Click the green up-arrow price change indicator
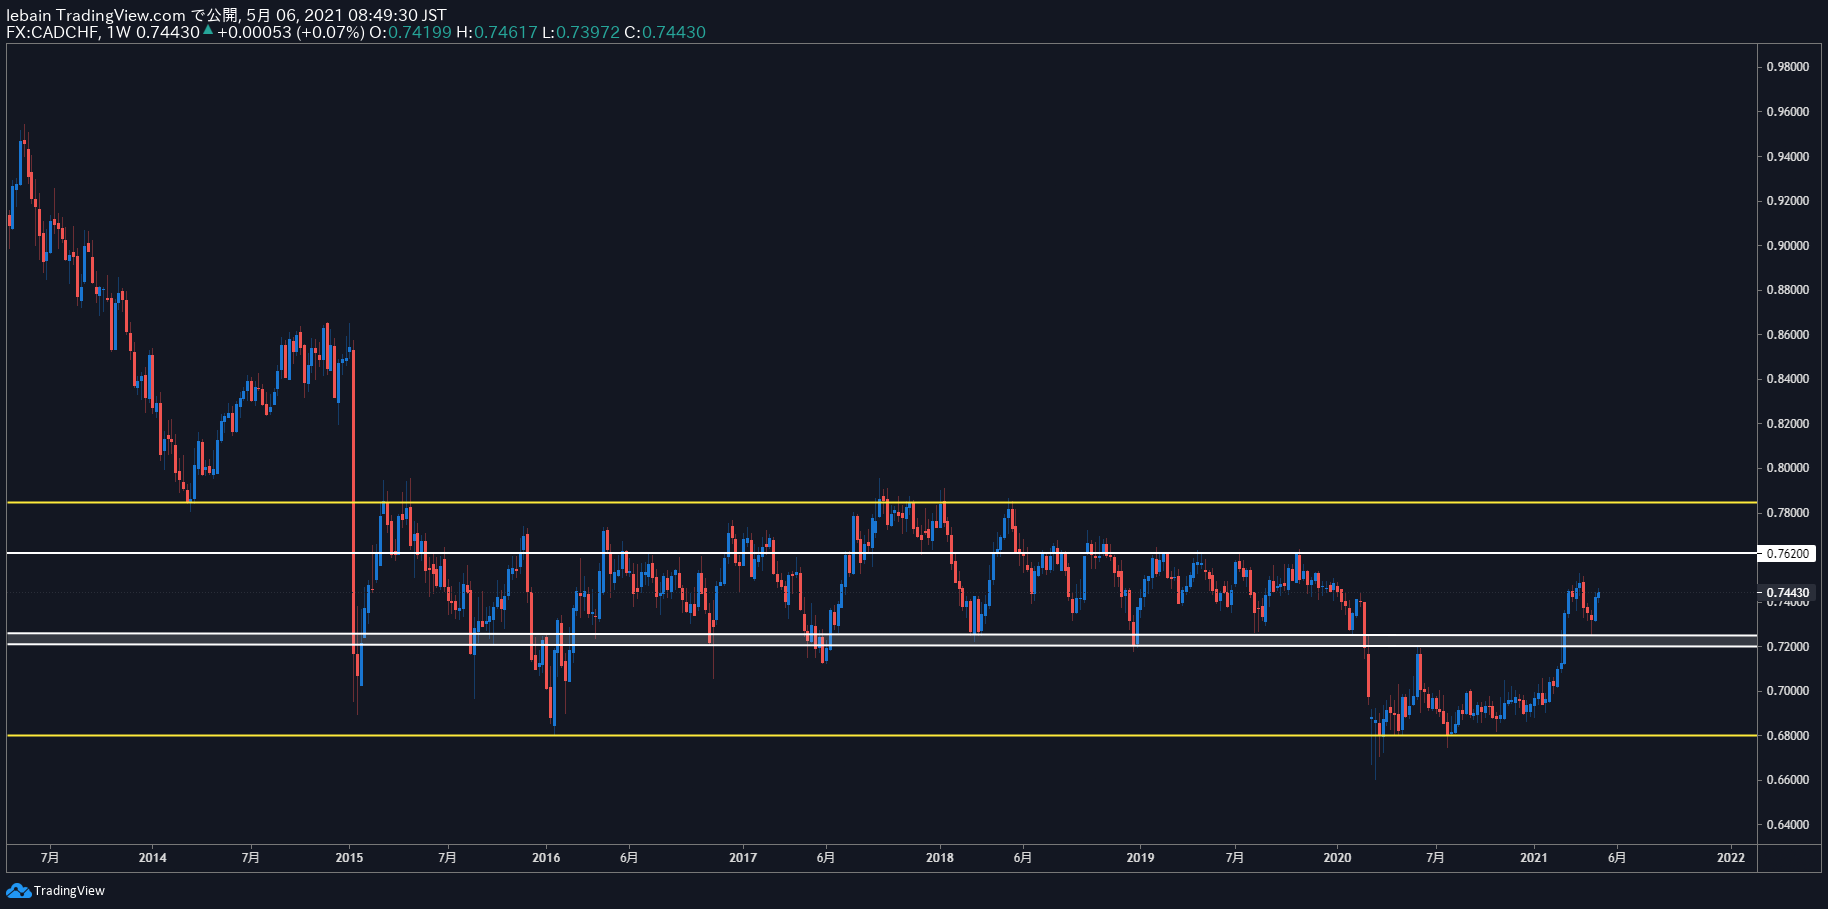Screen dimensions: 1828x909 (x=208, y=31)
